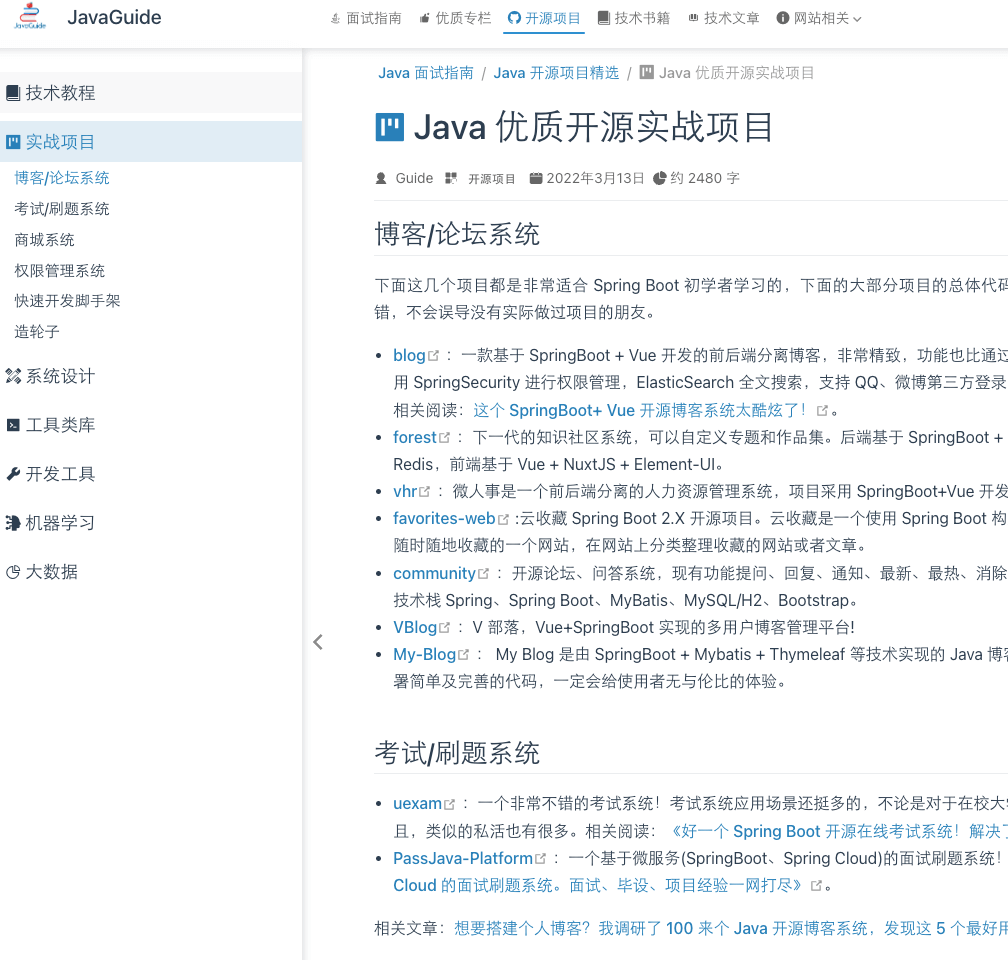This screenshot has height=960, width=1008.
Task: Open the forest project link
Action: (414, 437)
